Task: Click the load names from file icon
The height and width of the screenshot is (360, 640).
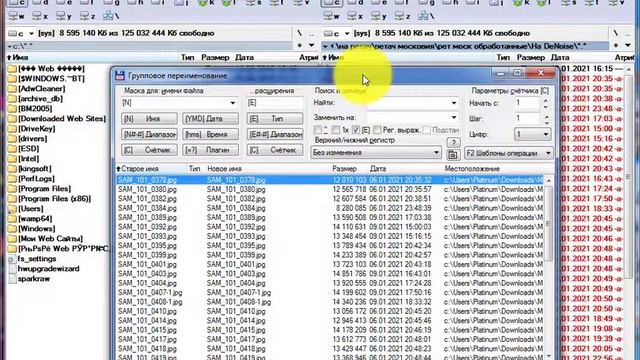Action: 453,154
